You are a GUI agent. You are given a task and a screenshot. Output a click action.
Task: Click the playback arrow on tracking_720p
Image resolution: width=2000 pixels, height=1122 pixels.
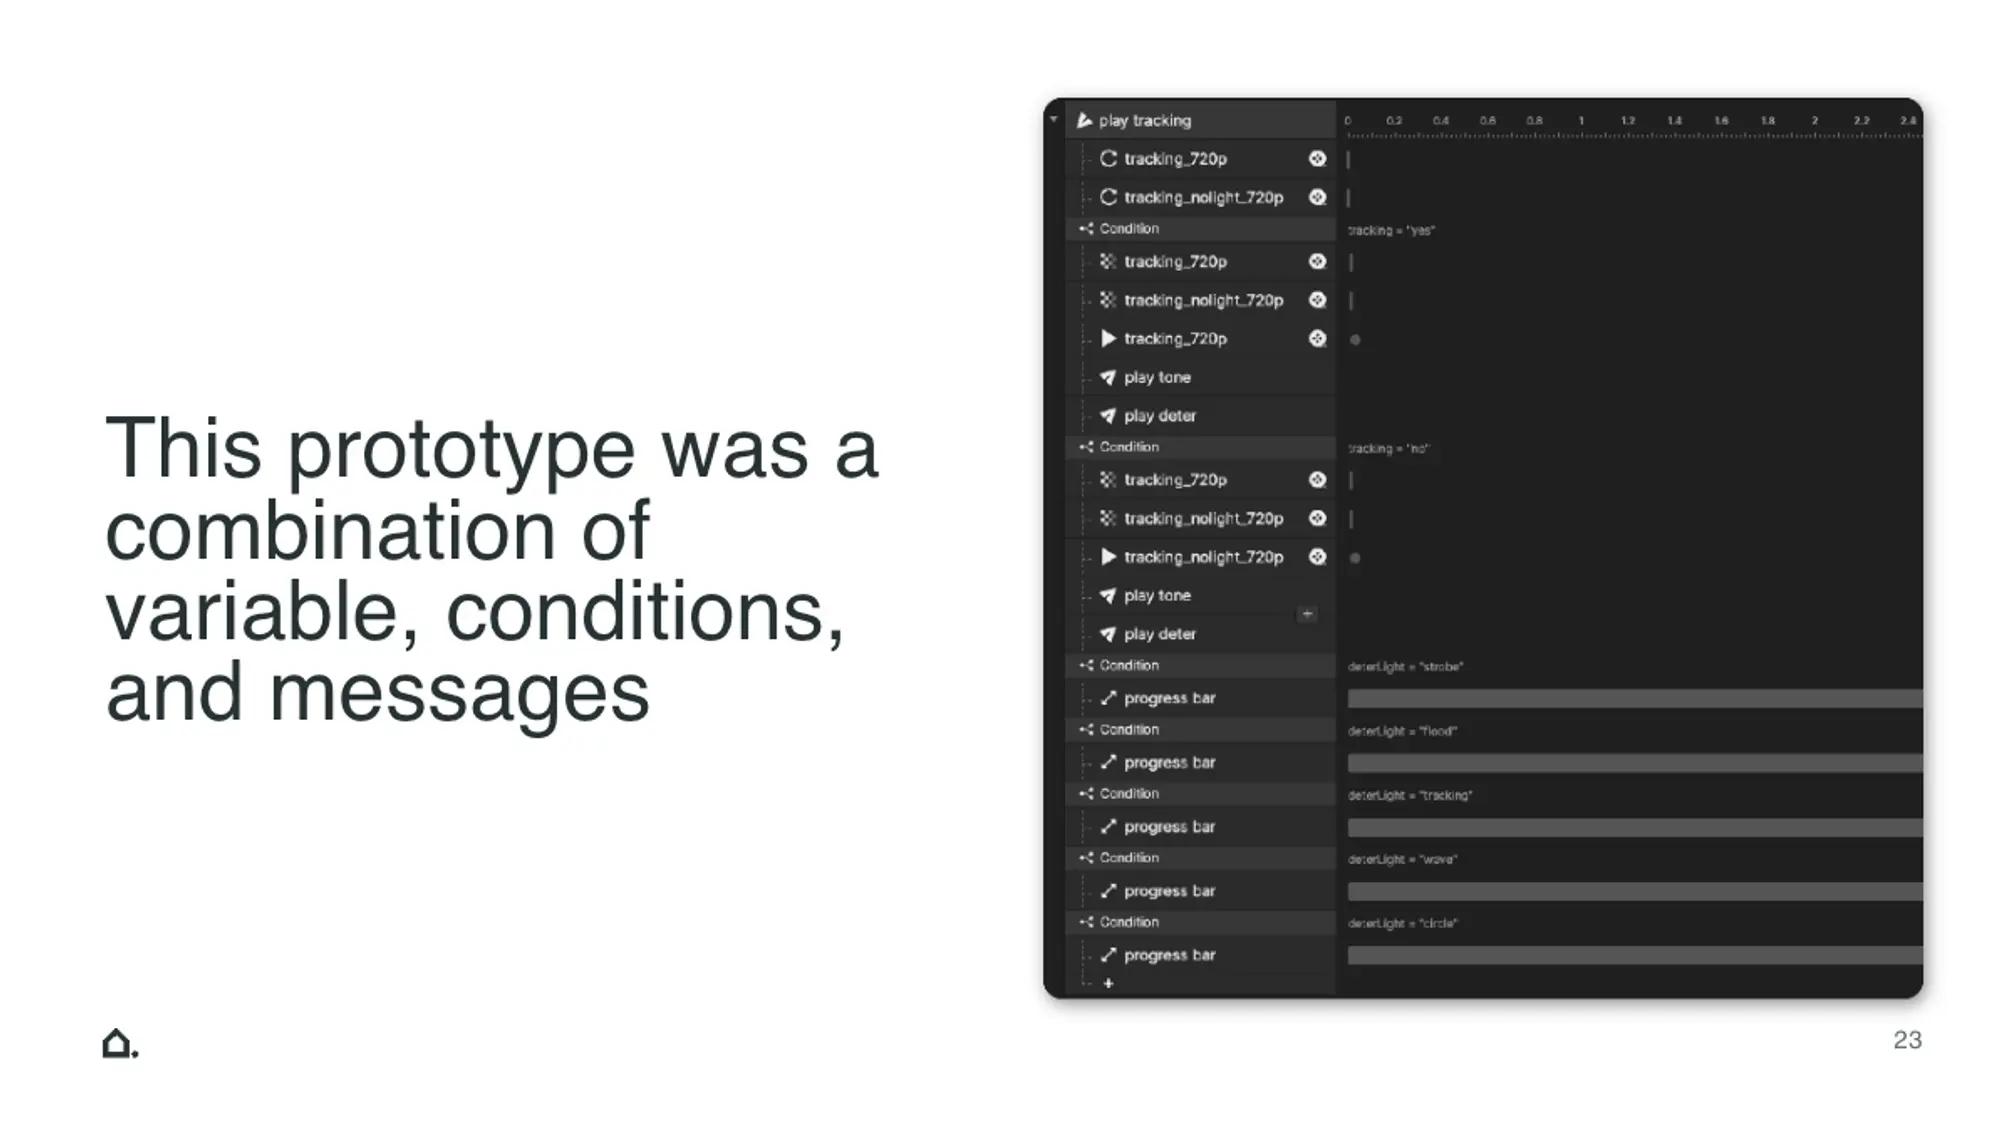tap(1107, 338)
